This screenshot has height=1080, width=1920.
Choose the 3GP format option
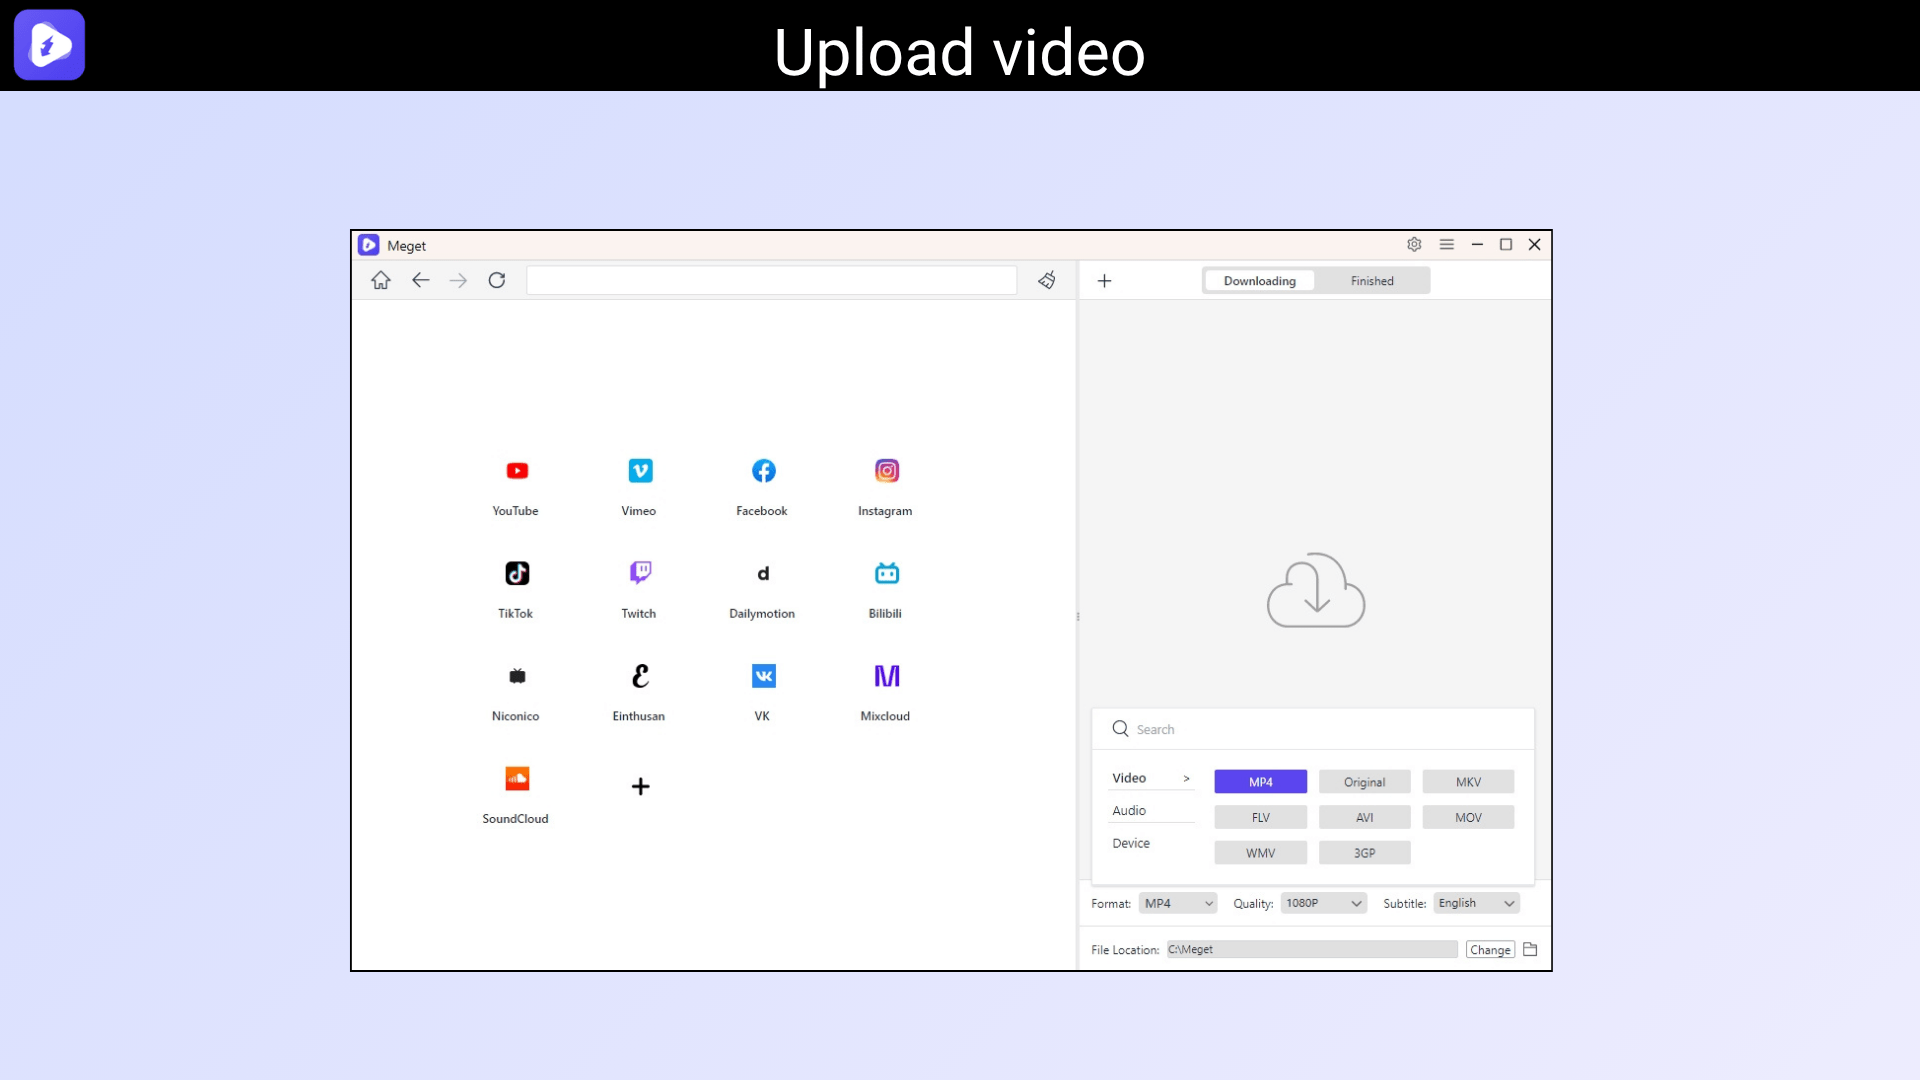(x=1364, y=853)
